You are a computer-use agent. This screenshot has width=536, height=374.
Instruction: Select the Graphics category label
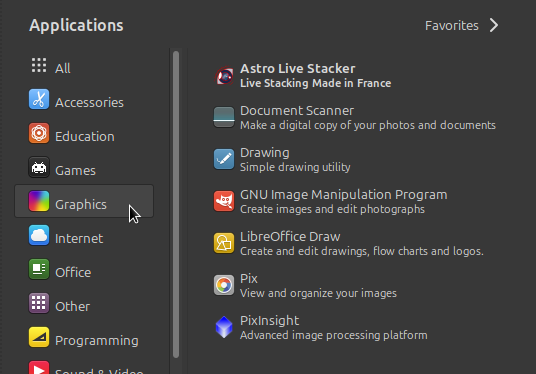point(81,204)
